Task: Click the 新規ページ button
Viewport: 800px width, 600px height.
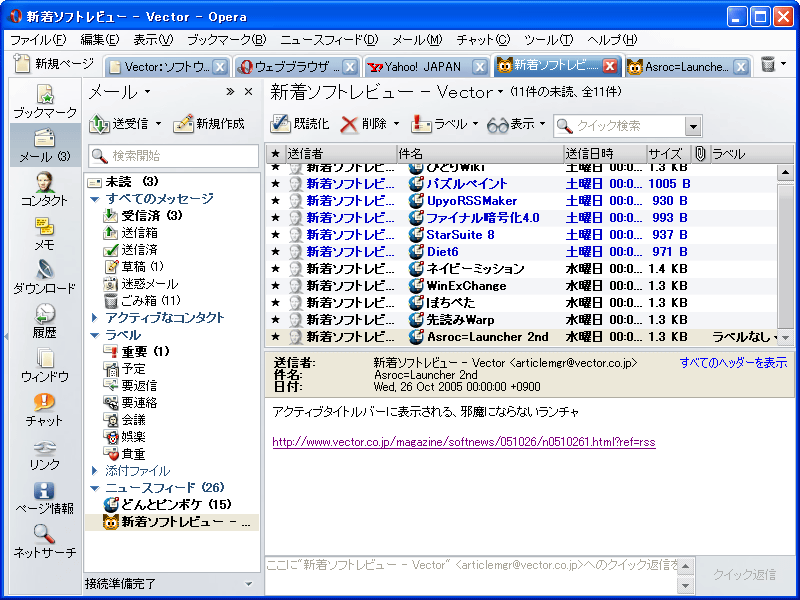Action: pyautogui.click(x=54, y=64)
